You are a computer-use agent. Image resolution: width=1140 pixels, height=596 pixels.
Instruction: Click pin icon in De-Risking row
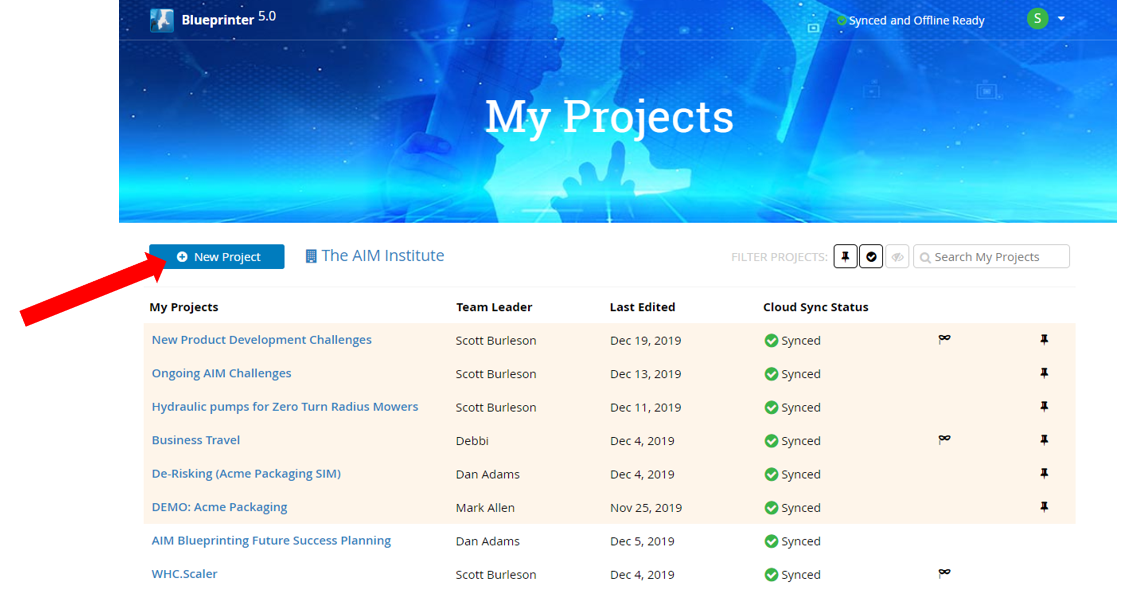click(1044, 473)
